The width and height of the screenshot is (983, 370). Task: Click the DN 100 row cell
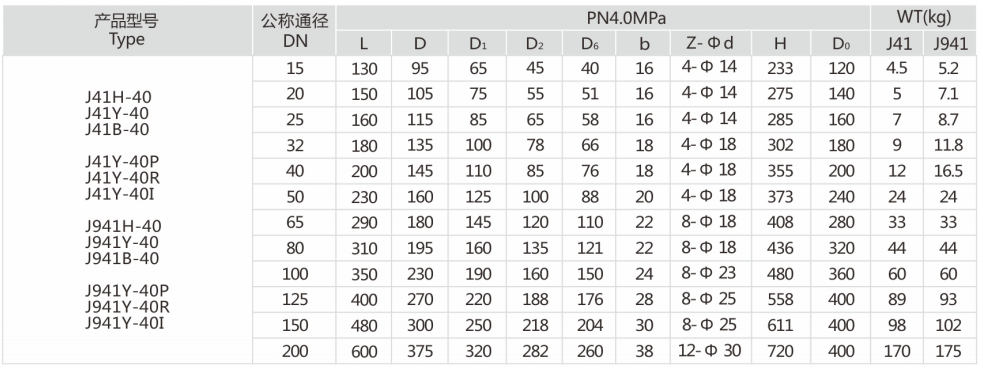click(x=295, y=274)
